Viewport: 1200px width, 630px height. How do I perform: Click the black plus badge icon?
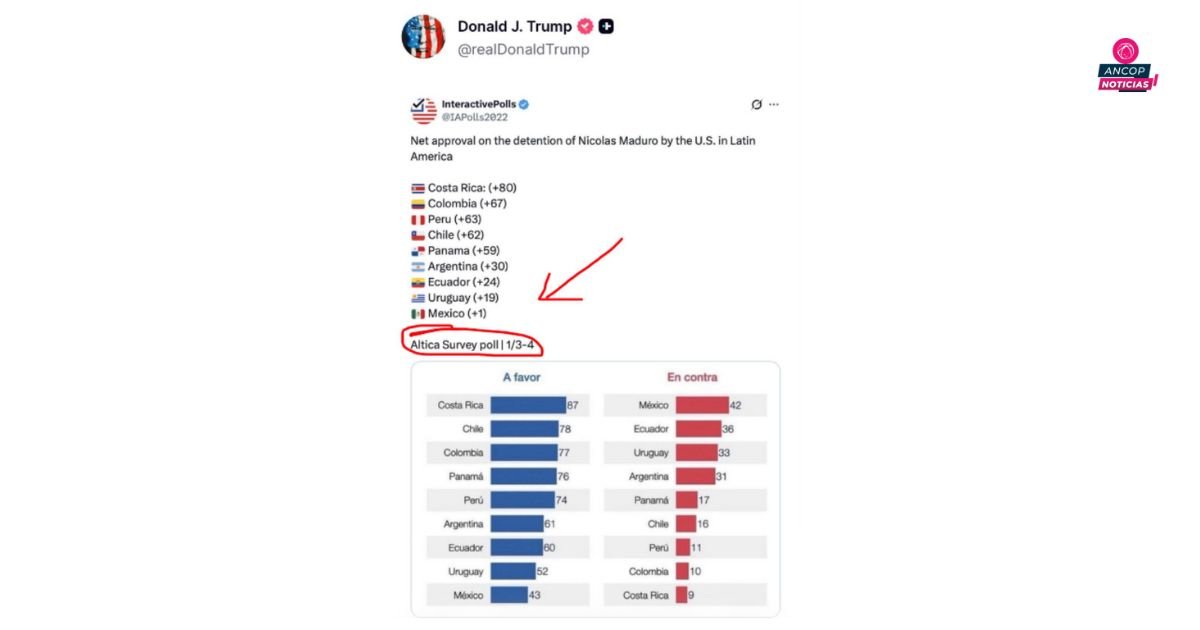click(606, 27)
